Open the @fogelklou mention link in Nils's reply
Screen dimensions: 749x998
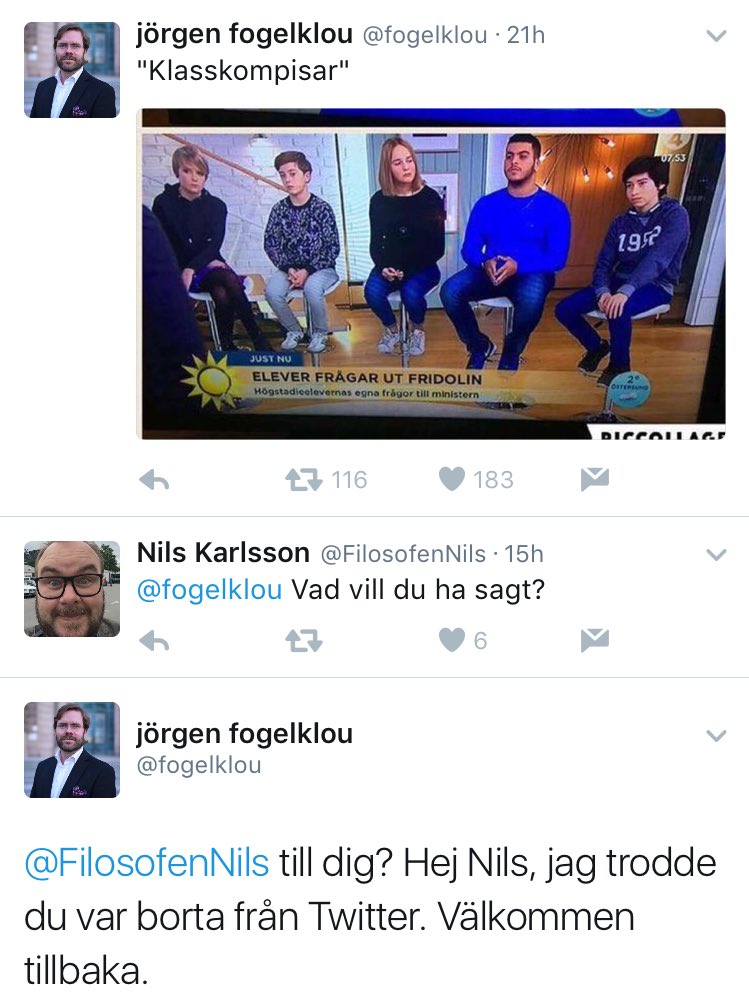(x=209, y=590)
